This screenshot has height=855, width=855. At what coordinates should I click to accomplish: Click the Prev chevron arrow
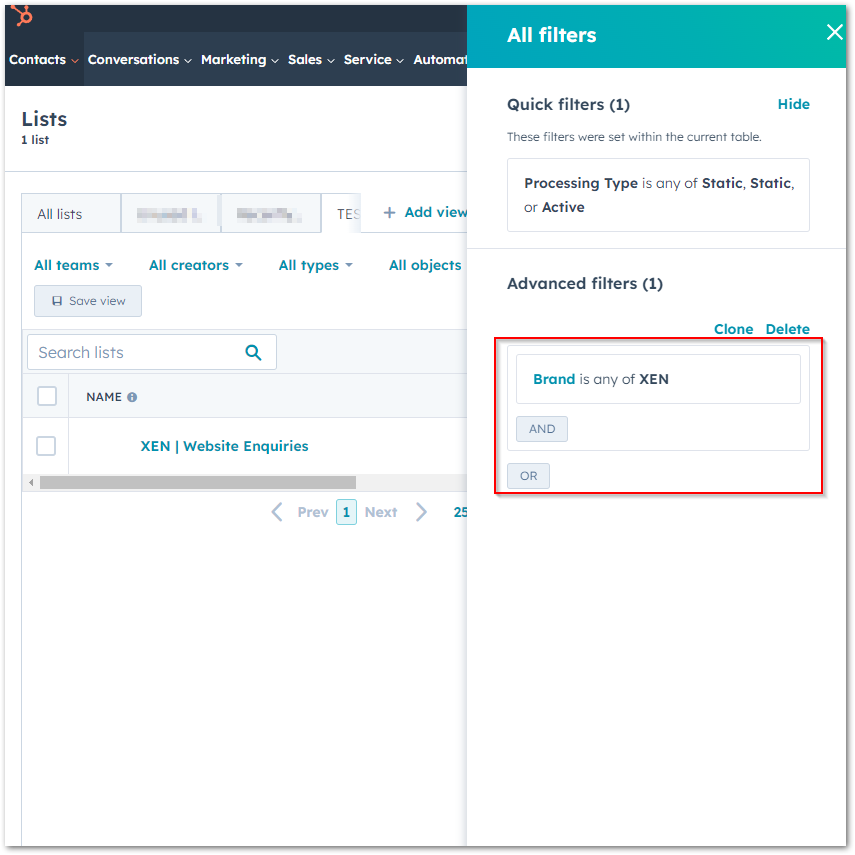[x=277, y=511]
